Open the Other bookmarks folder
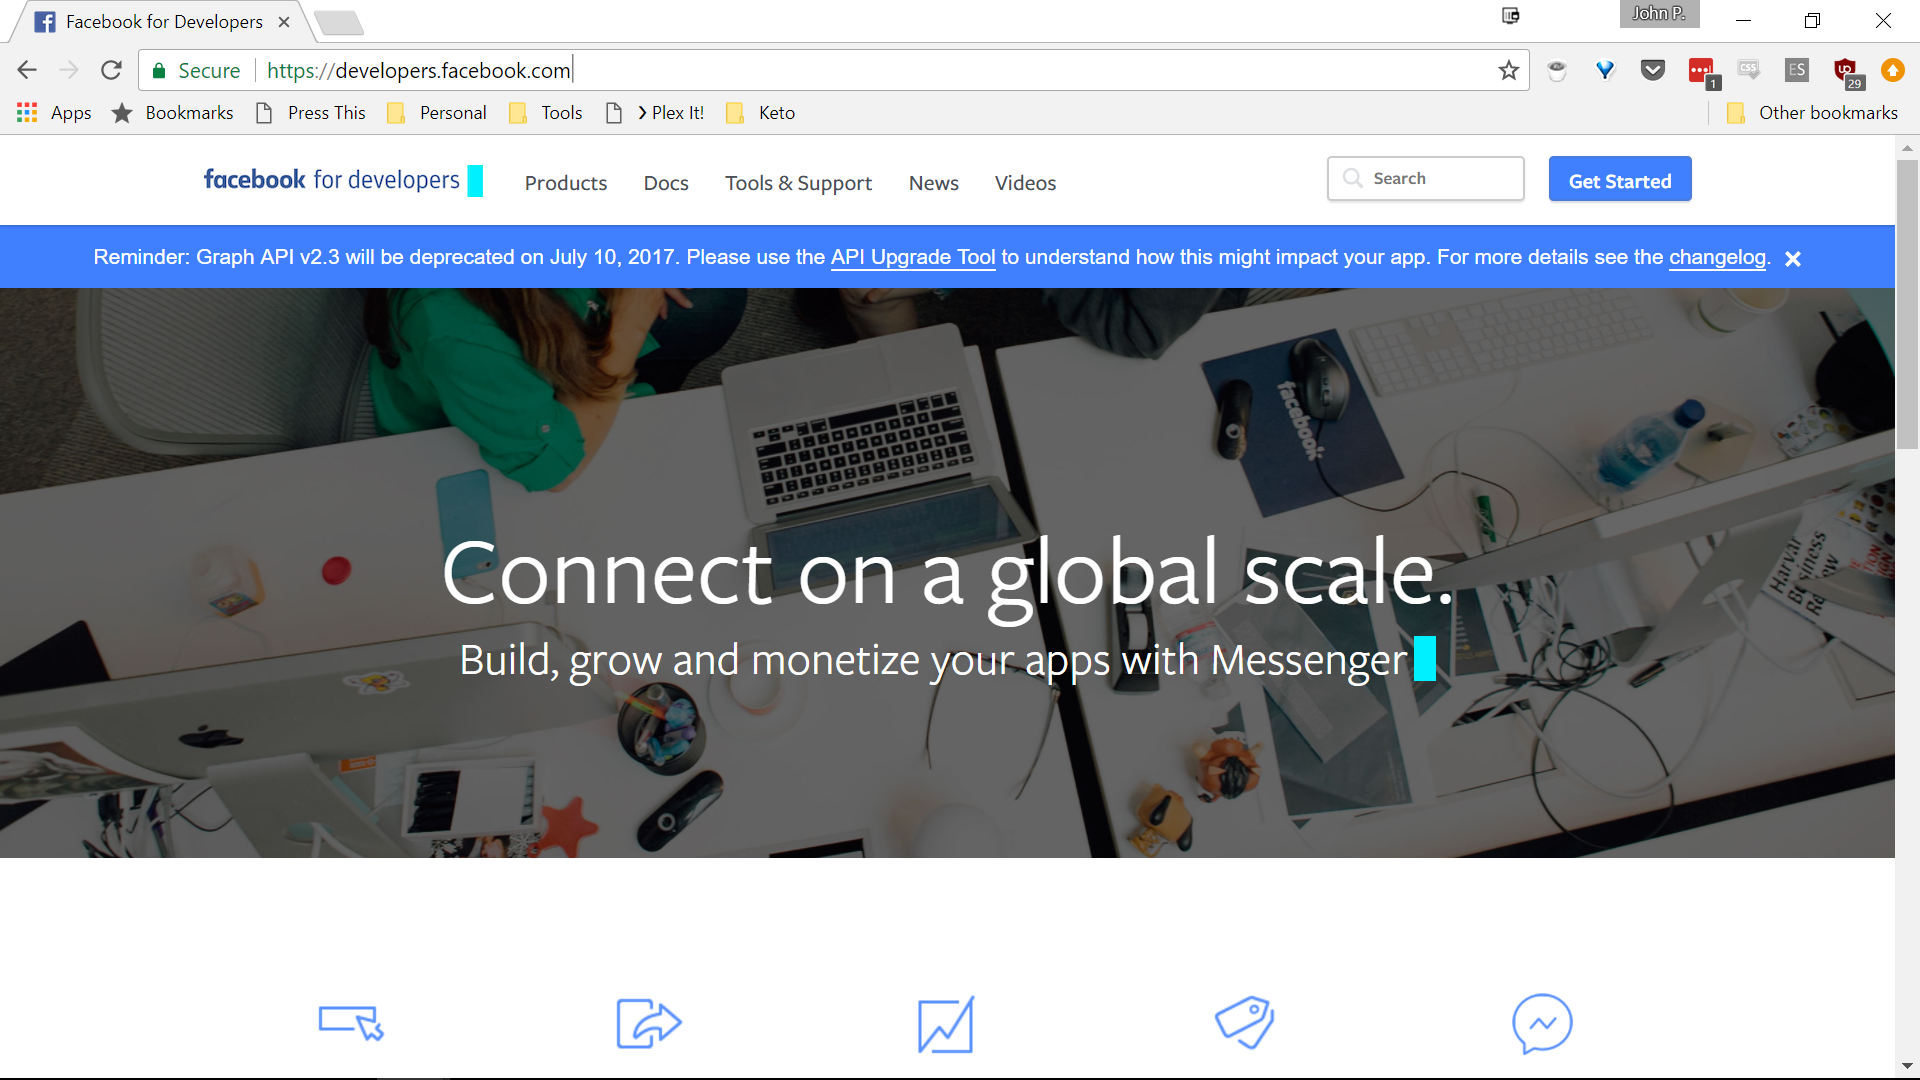 (x=1812, y=113)
